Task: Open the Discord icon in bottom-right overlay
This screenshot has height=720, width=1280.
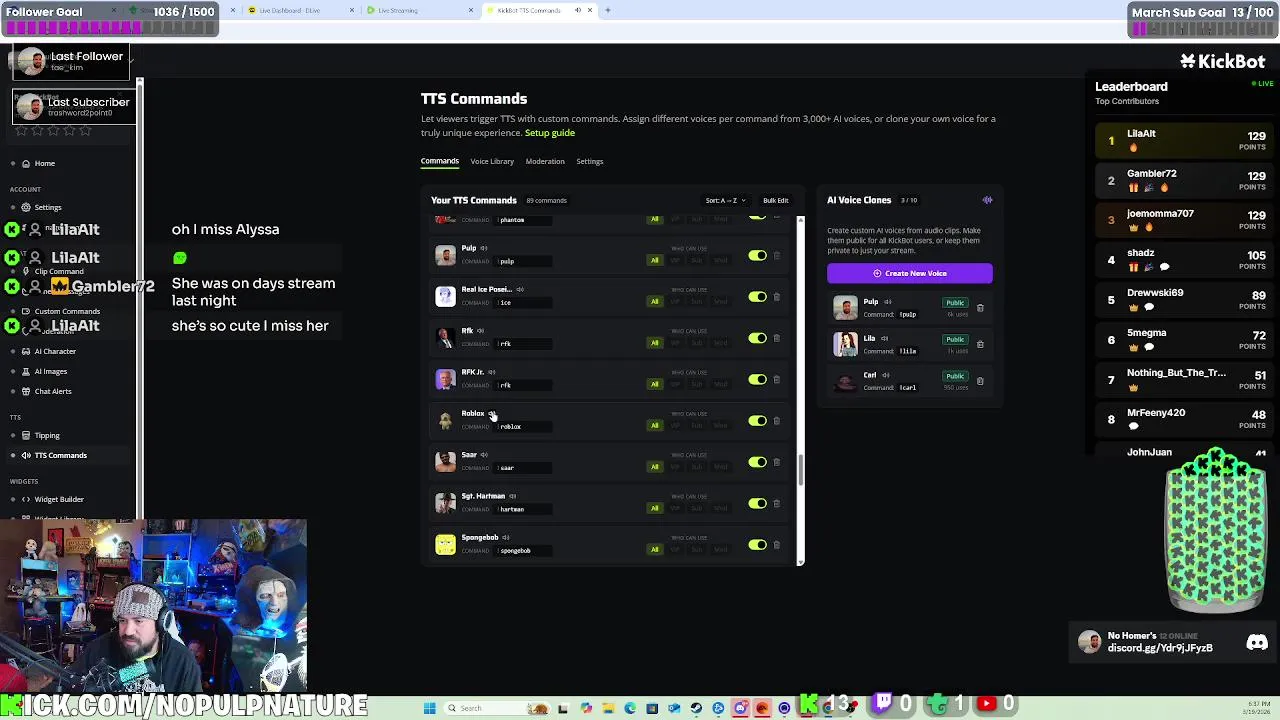Action: (1257, 643)
